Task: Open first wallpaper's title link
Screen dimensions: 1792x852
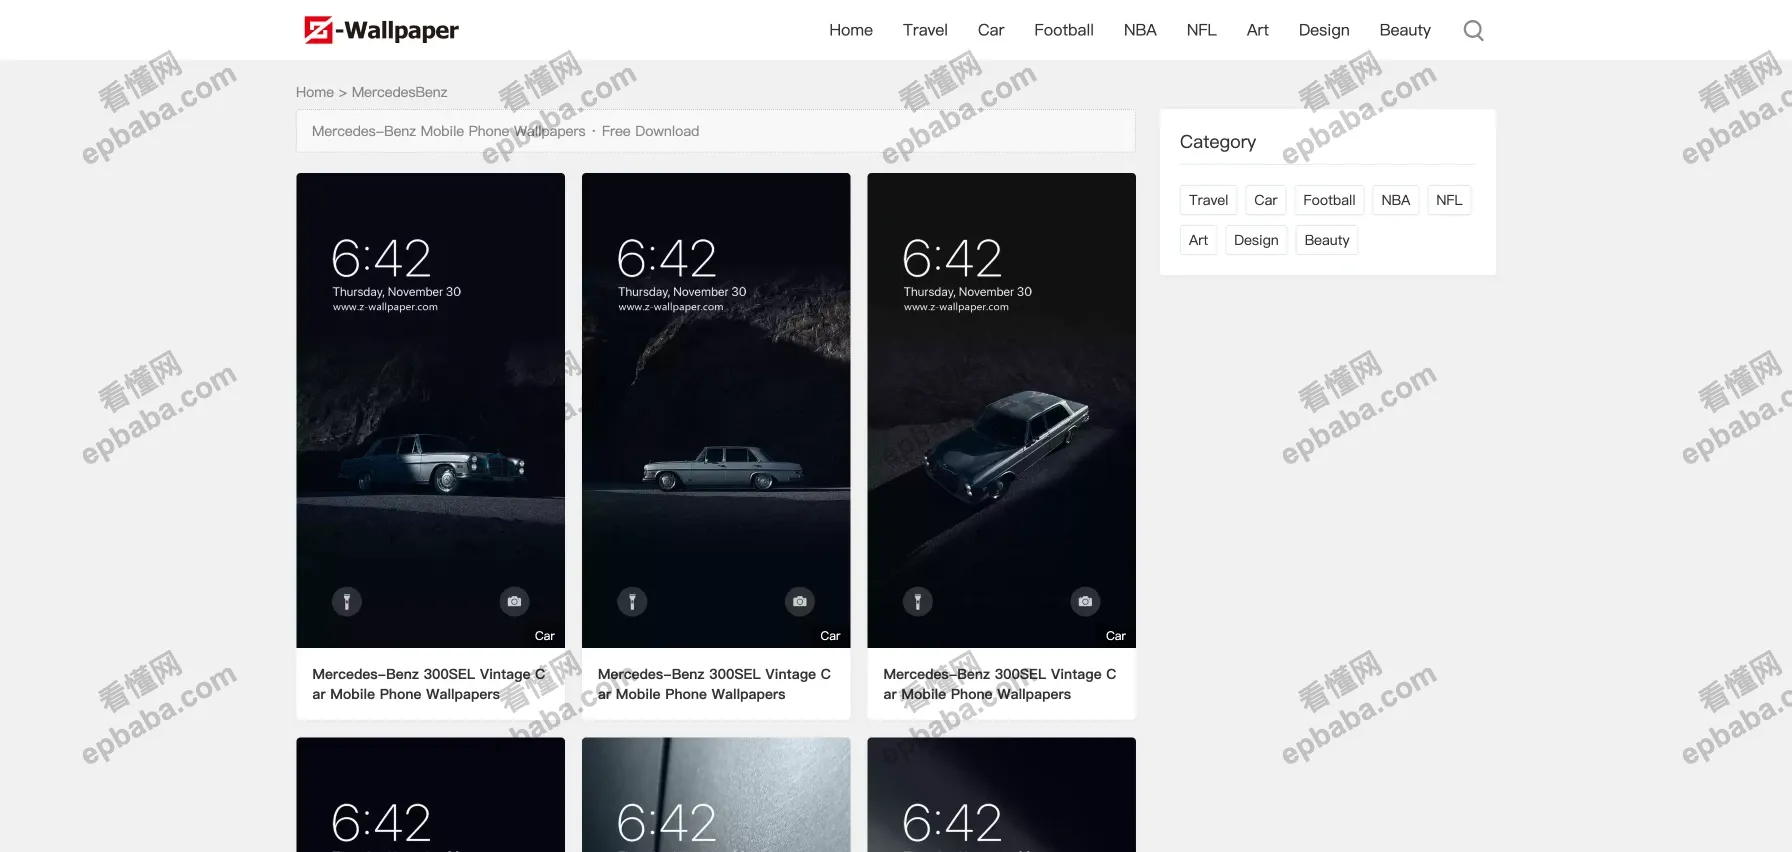Action: coord(429,684)
